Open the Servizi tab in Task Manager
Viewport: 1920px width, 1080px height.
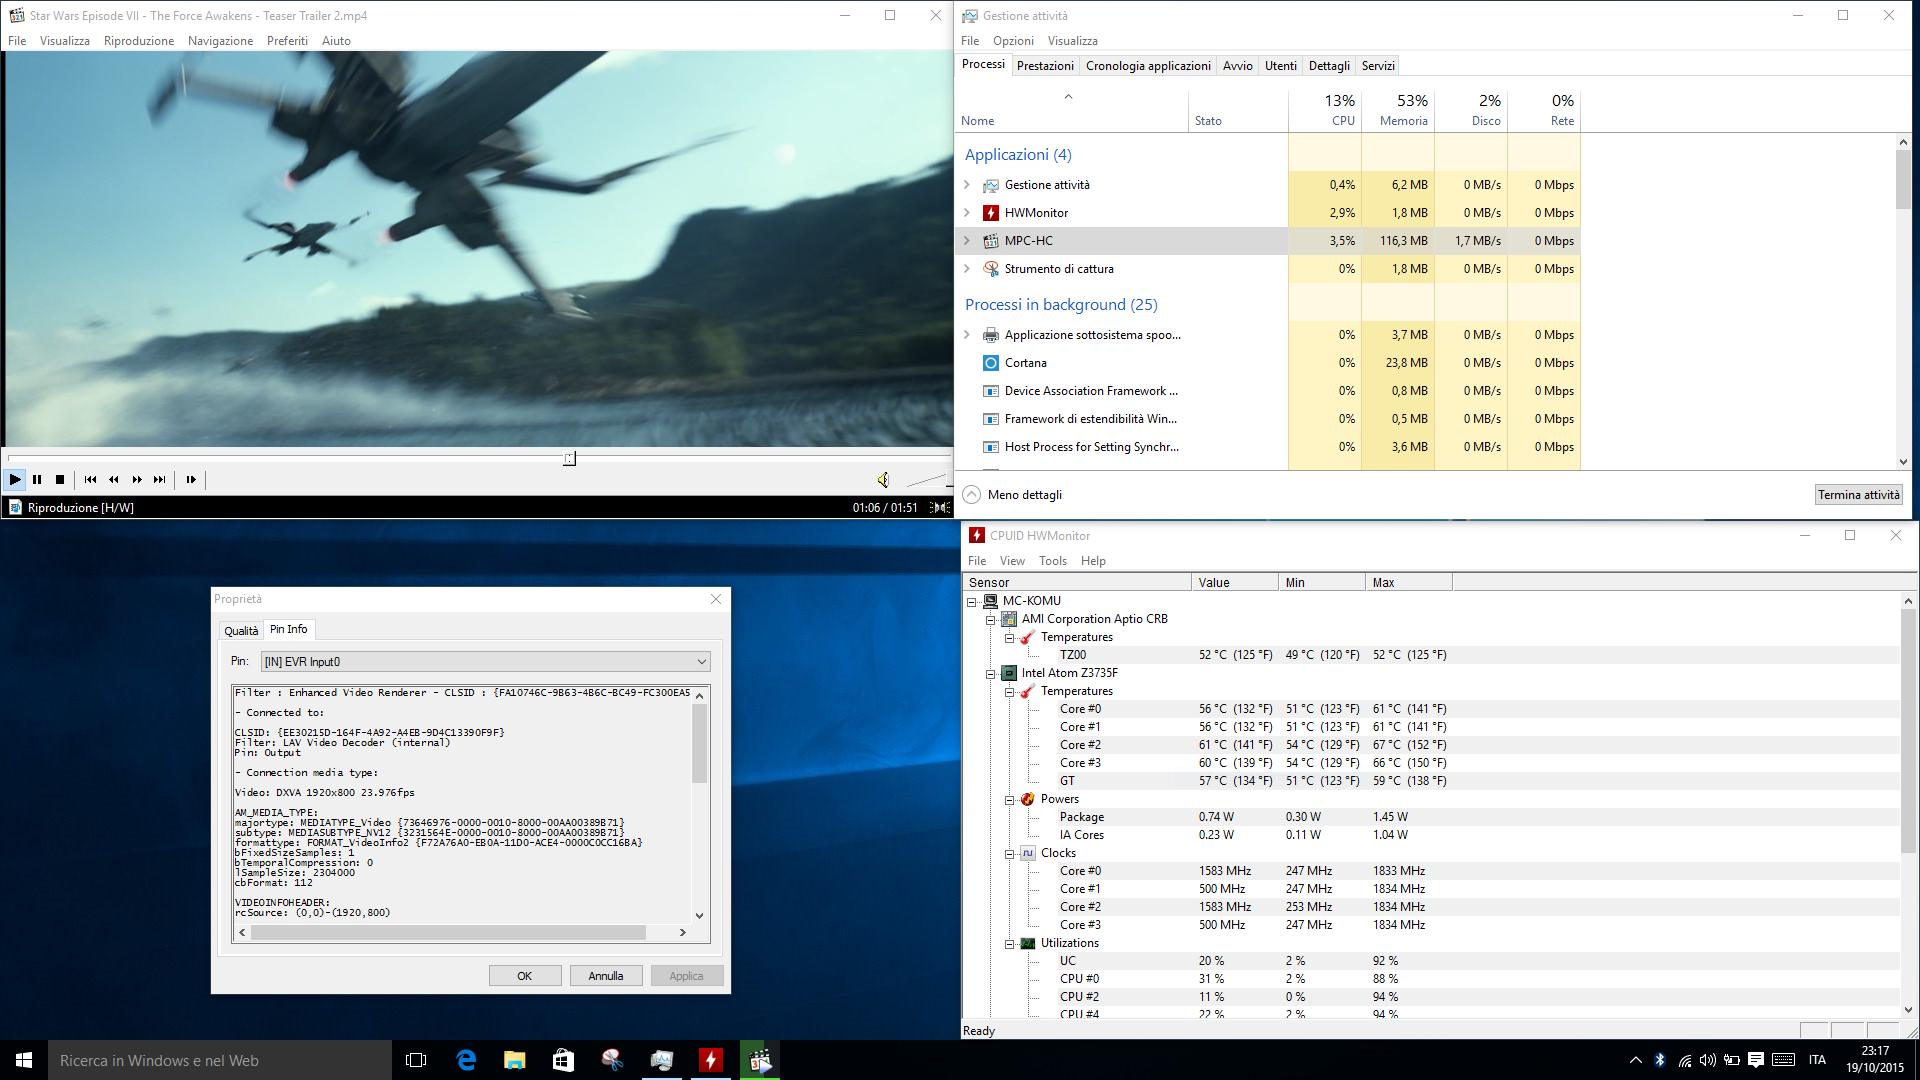click(x=1378, y=66)
